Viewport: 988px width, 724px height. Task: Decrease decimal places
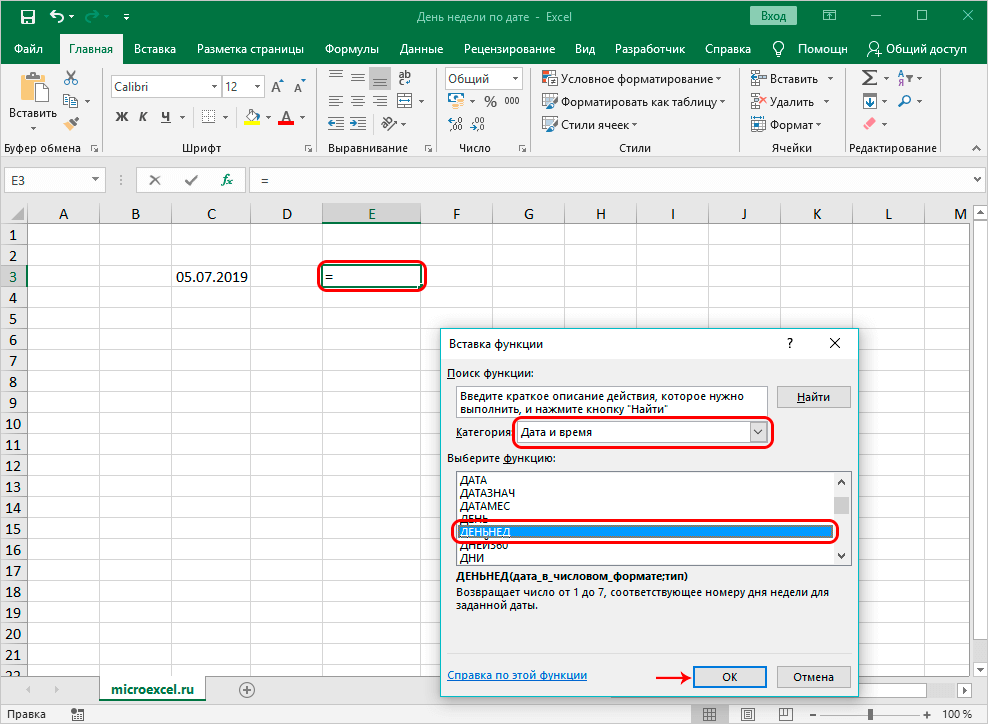tap(478, 124)
